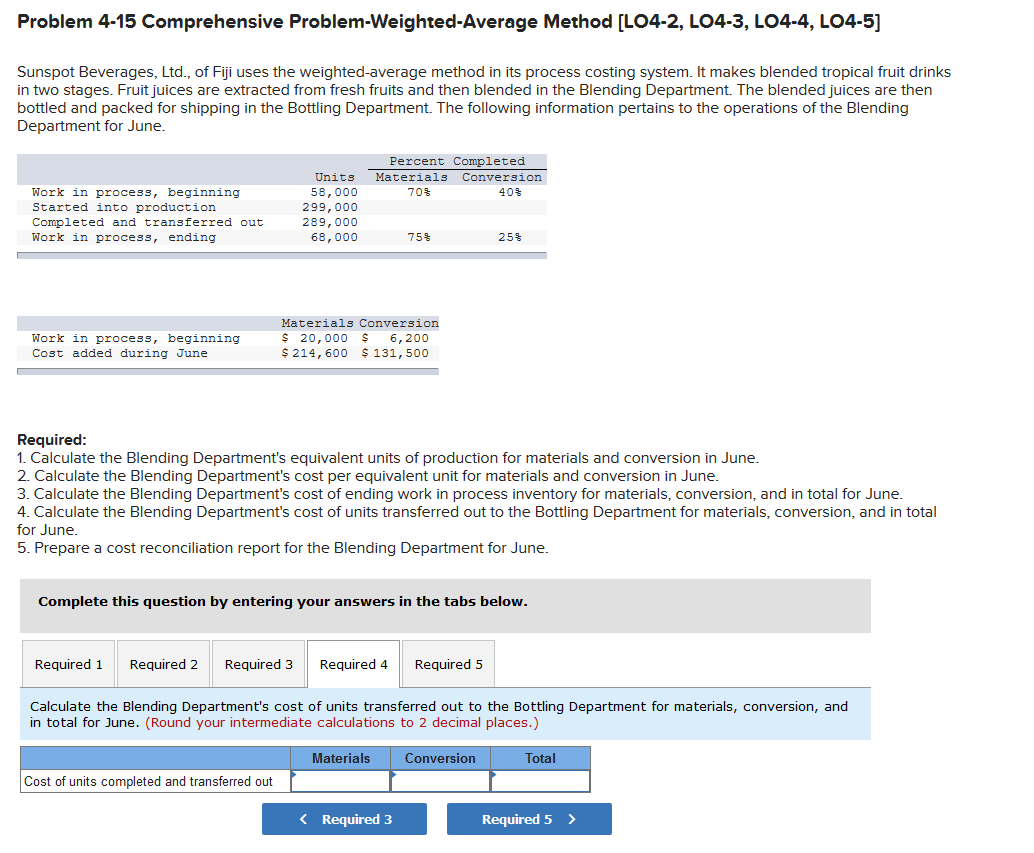This screenshot has width=1034, height=853.
Task: Click the blue marker in the Conversion cell
Action: 392,773
